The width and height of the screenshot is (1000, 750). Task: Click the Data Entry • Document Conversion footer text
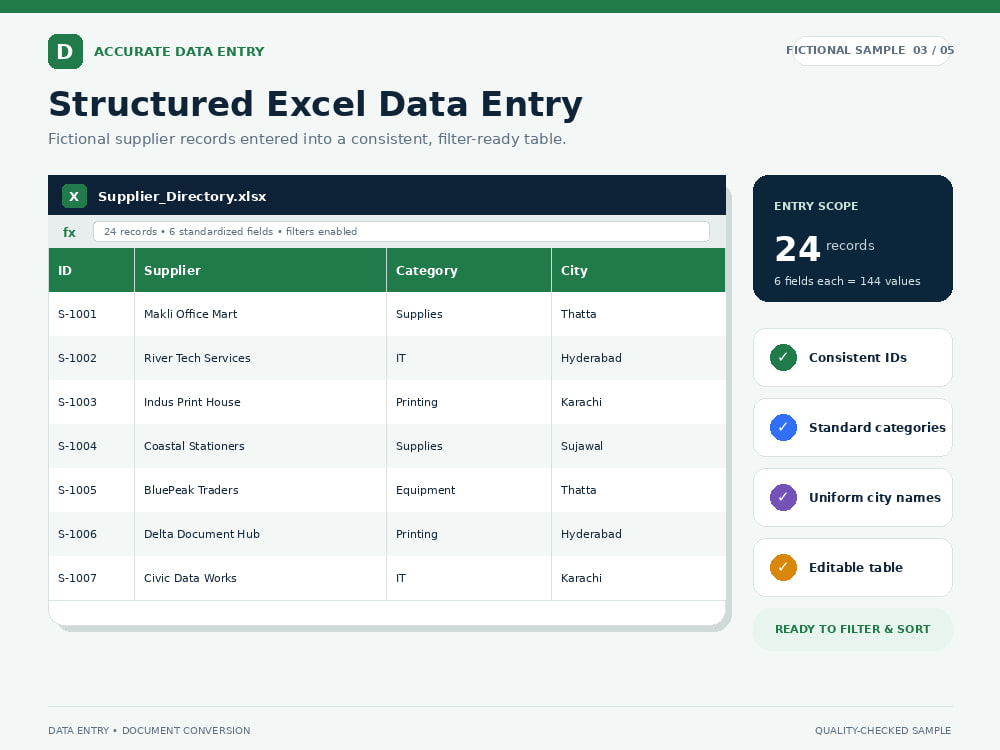149,731
